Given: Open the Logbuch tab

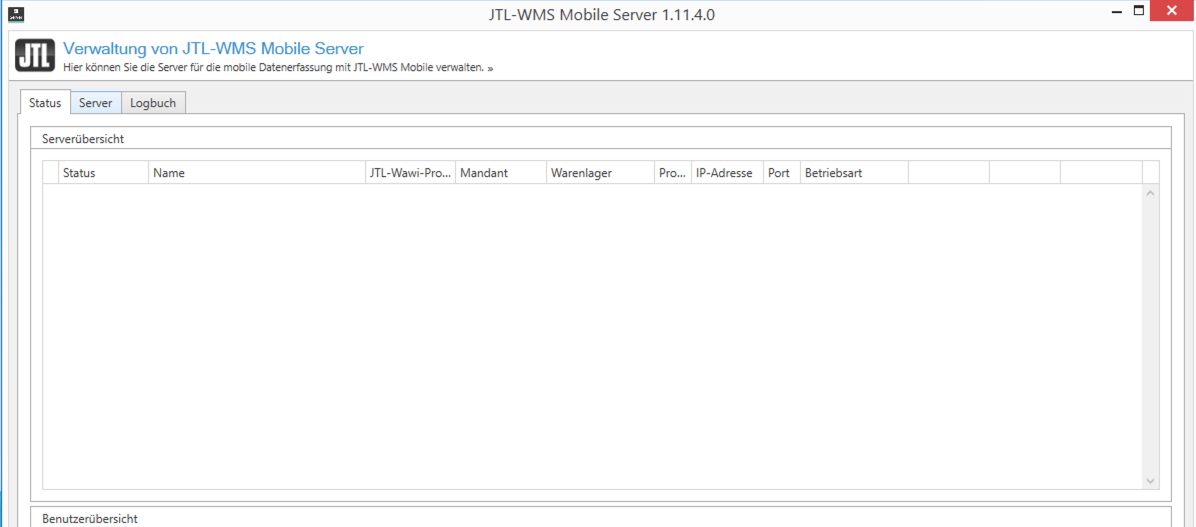Looking at the screenshot, I should 153,103.
